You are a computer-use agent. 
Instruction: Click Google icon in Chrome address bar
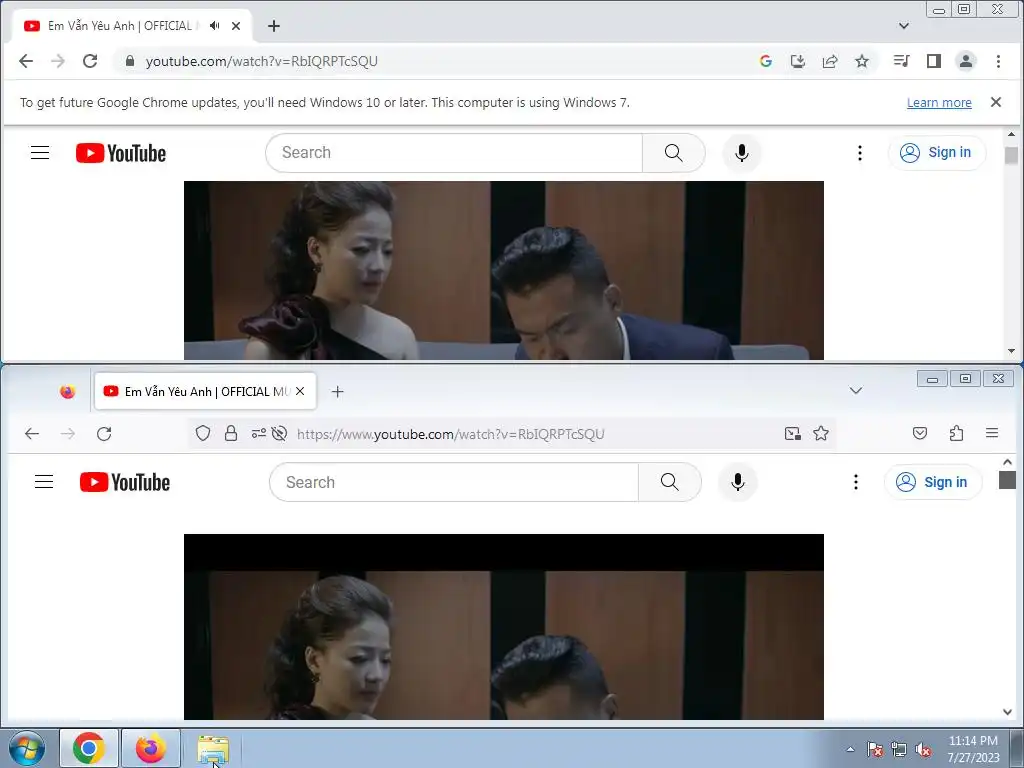(765, 61)
